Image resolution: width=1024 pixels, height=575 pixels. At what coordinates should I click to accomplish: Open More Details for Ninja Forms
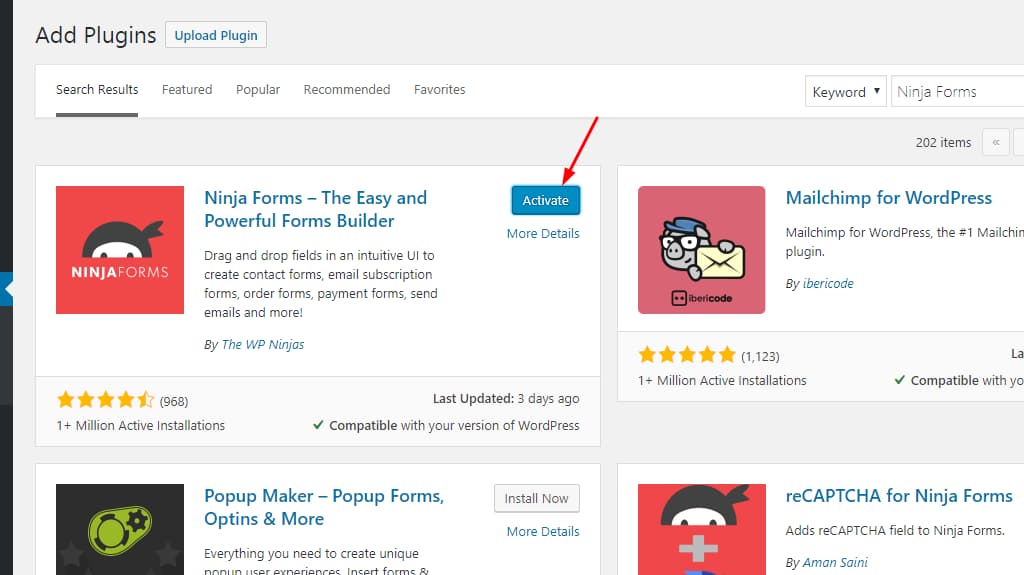(x=543, y=234)
